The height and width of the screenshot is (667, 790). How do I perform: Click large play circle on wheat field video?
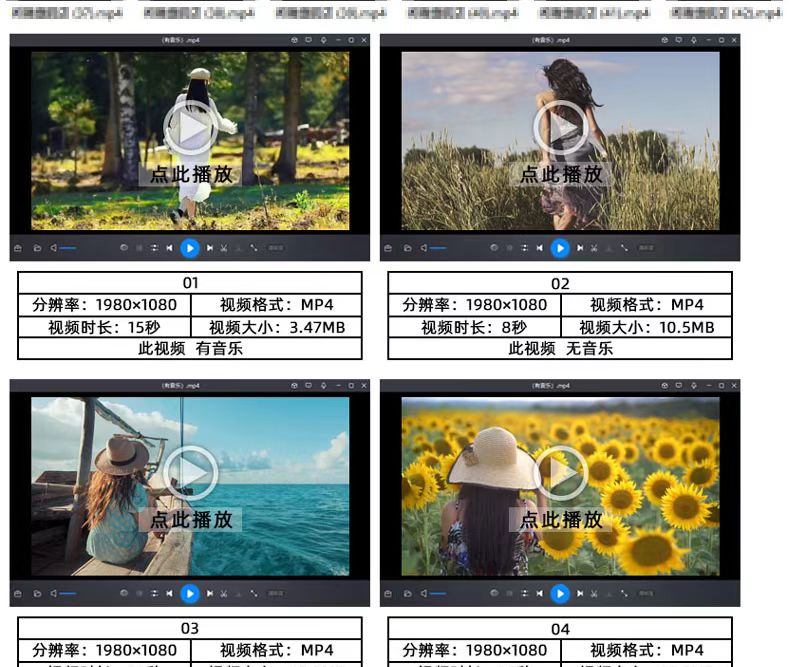(x=560, y=127)
